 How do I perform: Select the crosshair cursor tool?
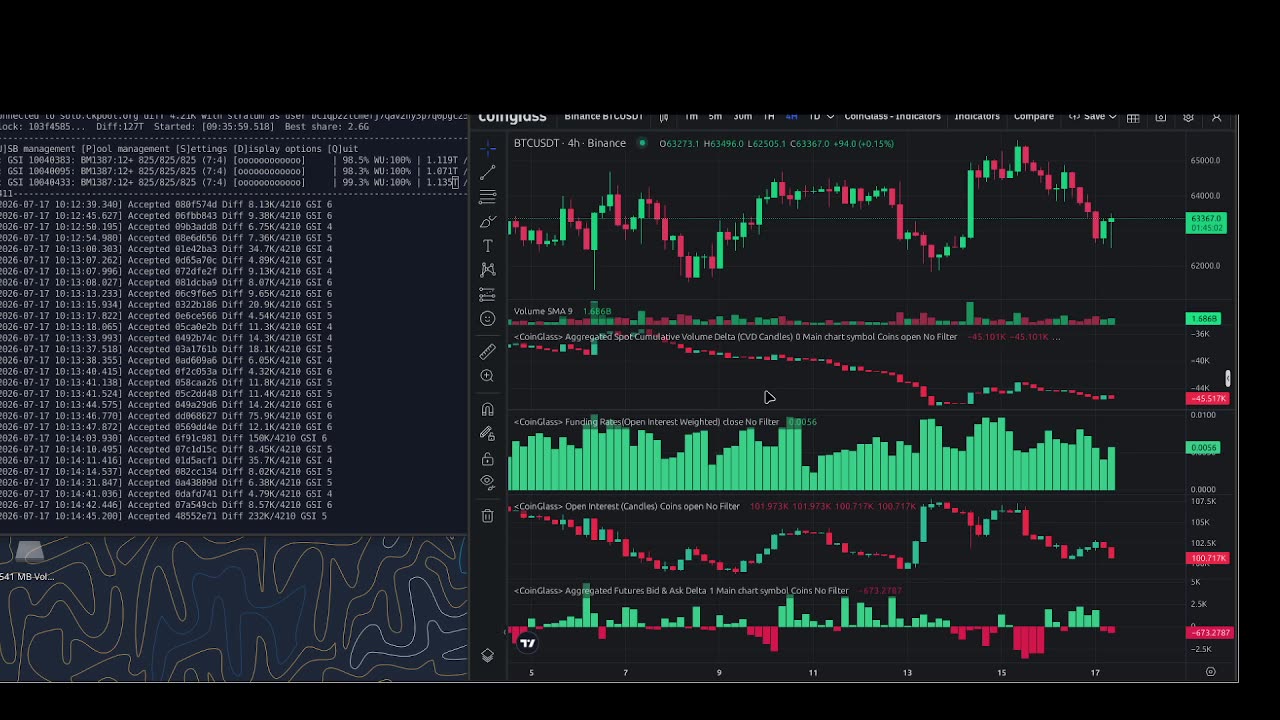click(488, 149)
